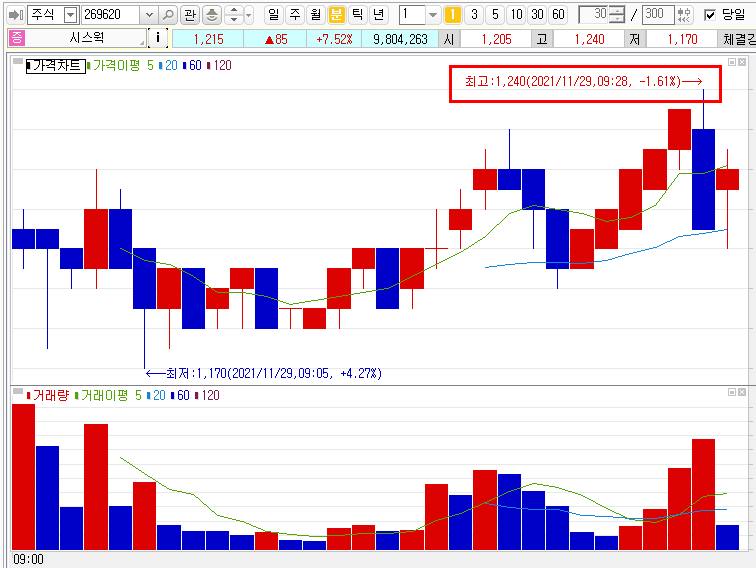Select the 가격차트 legend label
The width and height of the screenshot is (756, 568).
pos(56,66)
